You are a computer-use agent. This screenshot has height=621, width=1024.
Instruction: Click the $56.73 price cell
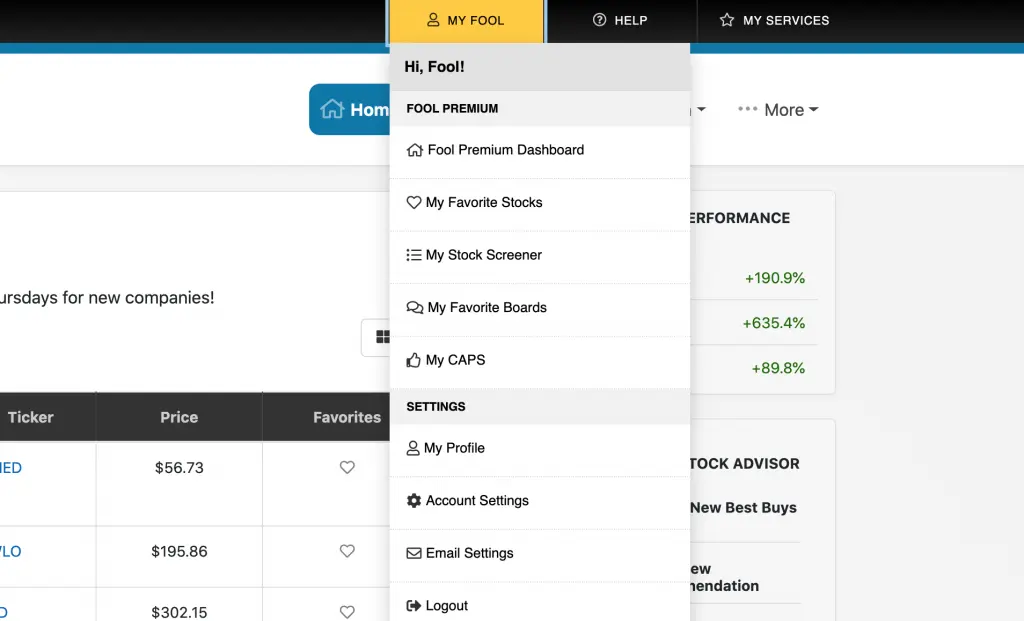[179, 468]
